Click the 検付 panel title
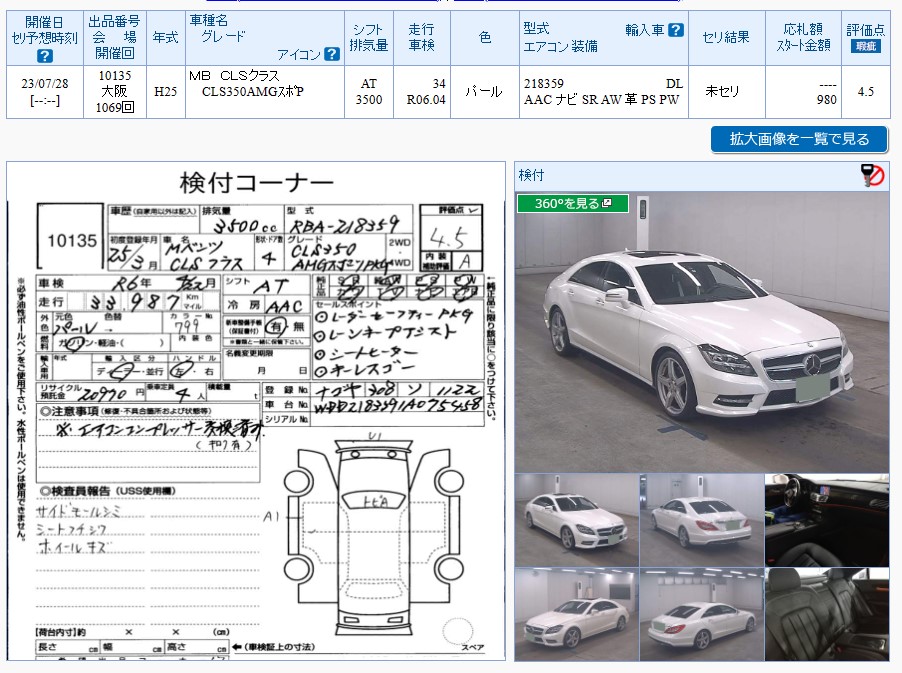 click(x=531, y=175)
